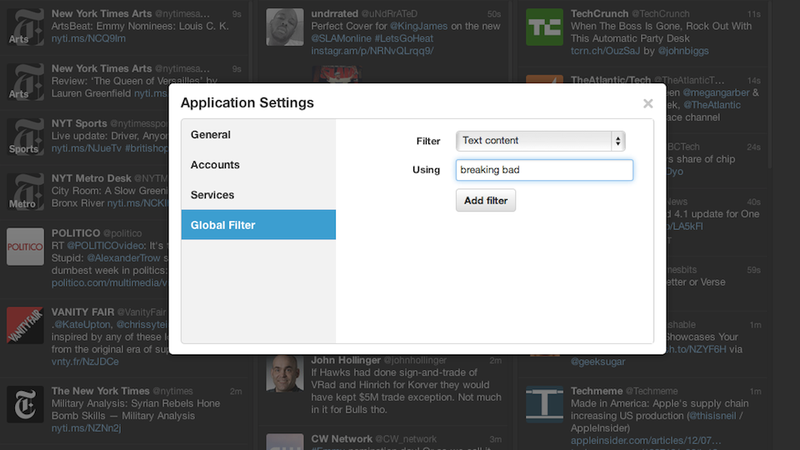
Task: Click the TechCrunch account name
Action: click(x=599, y=14)
